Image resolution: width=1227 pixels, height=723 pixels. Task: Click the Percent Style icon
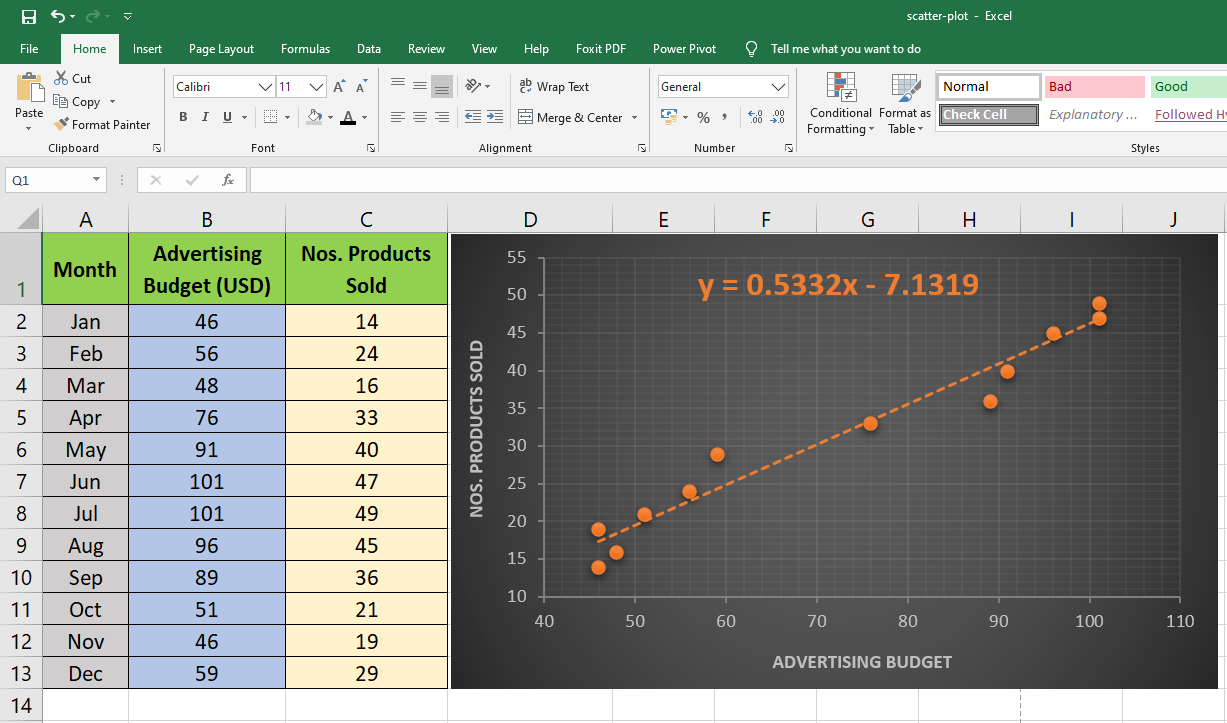pyautogui.click(x=703, y=118)
